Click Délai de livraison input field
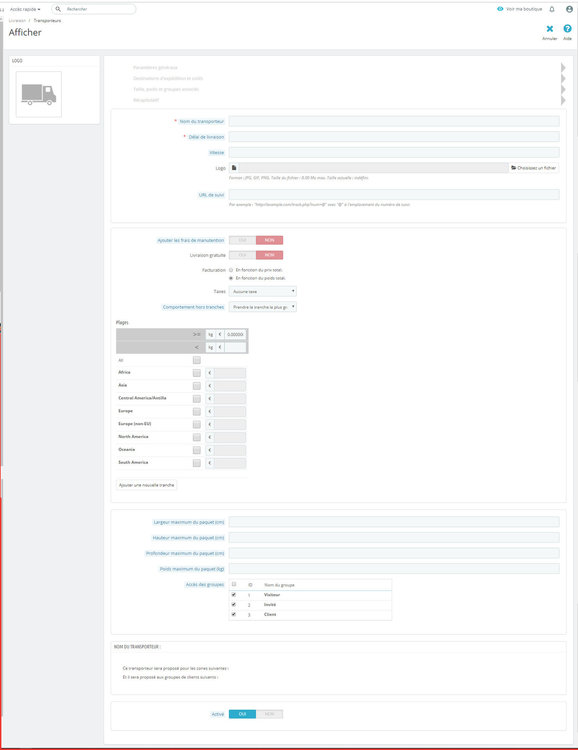The height and width of the screenshot is (750, 578). [x=394, y=137]
